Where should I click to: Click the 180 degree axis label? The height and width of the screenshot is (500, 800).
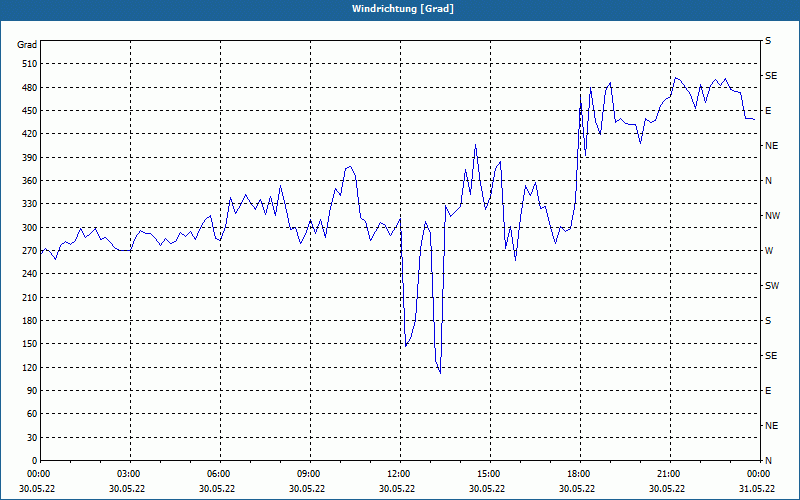pyautogui.click(x=30, y=321)
